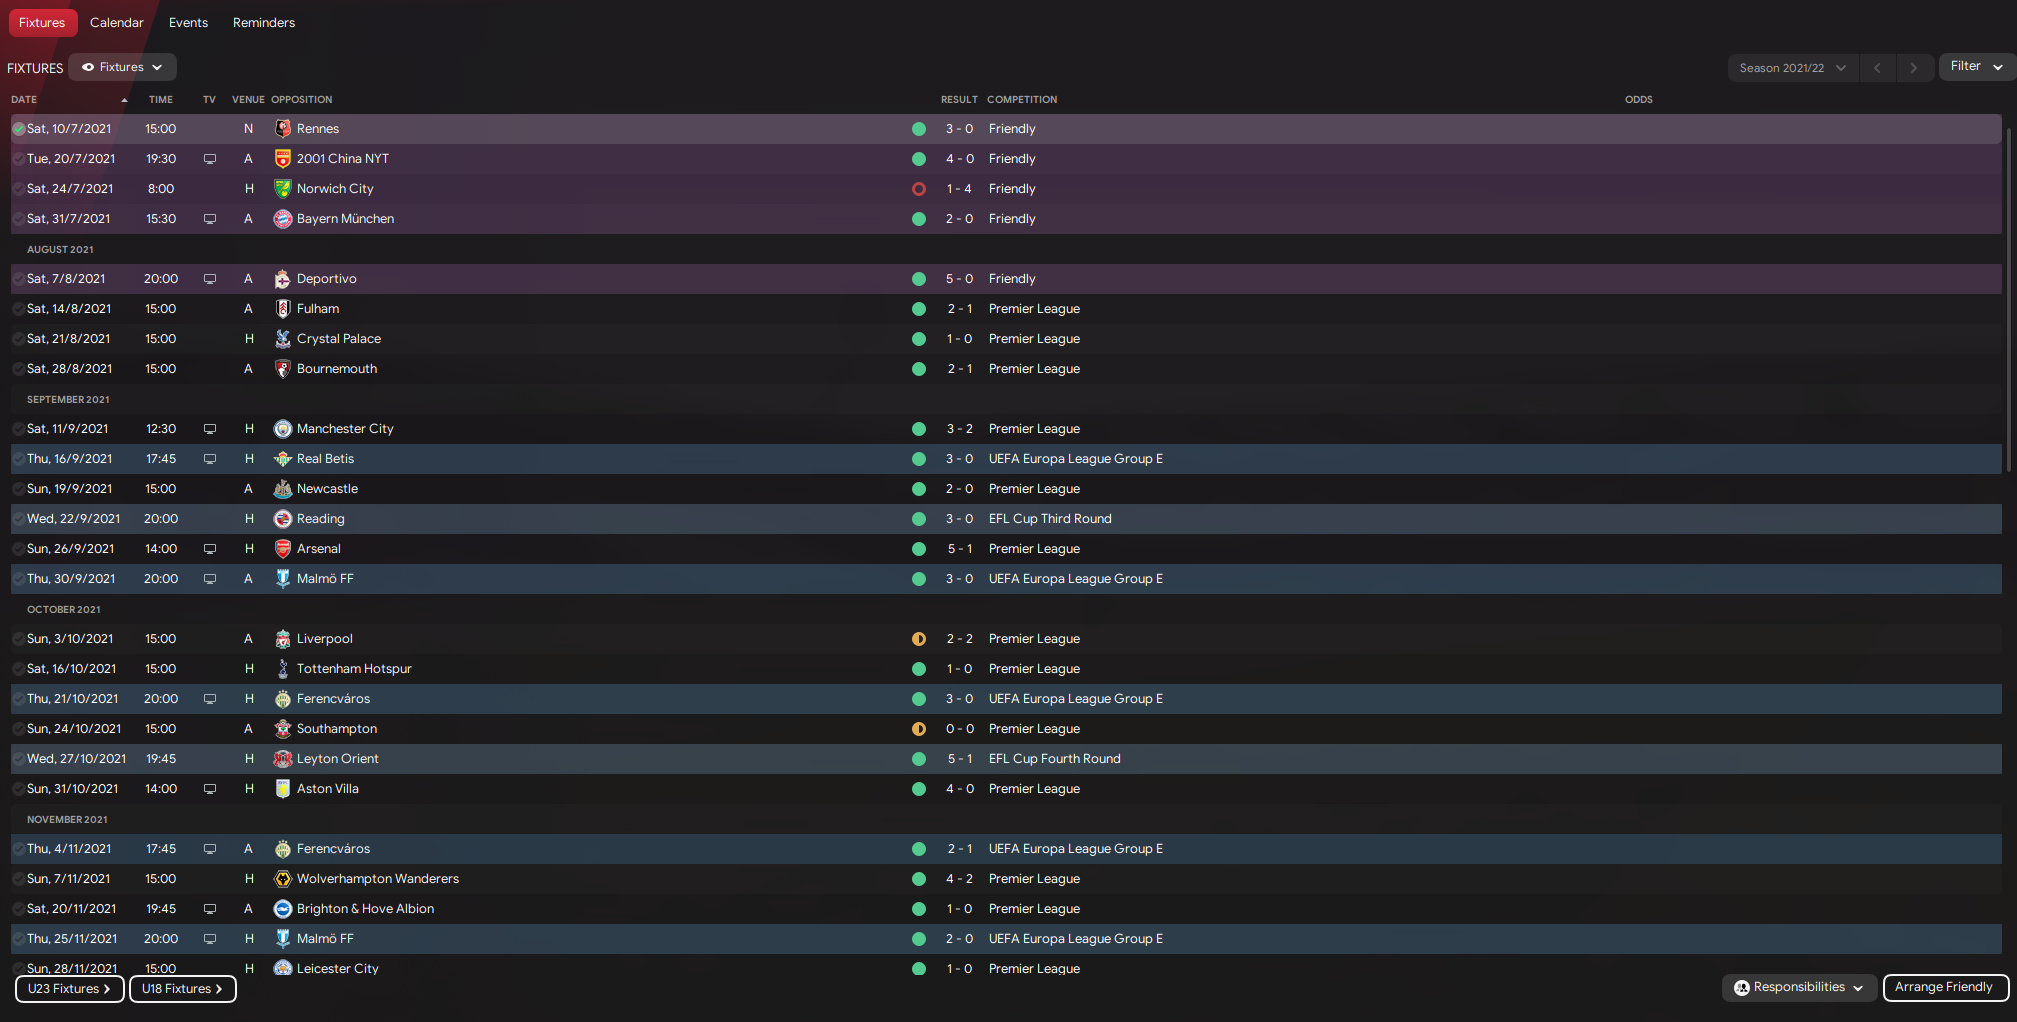Viewport: 2017px width, 1022px height.
Task: Click the Norwich City club badge
Action: pos(283,189)
